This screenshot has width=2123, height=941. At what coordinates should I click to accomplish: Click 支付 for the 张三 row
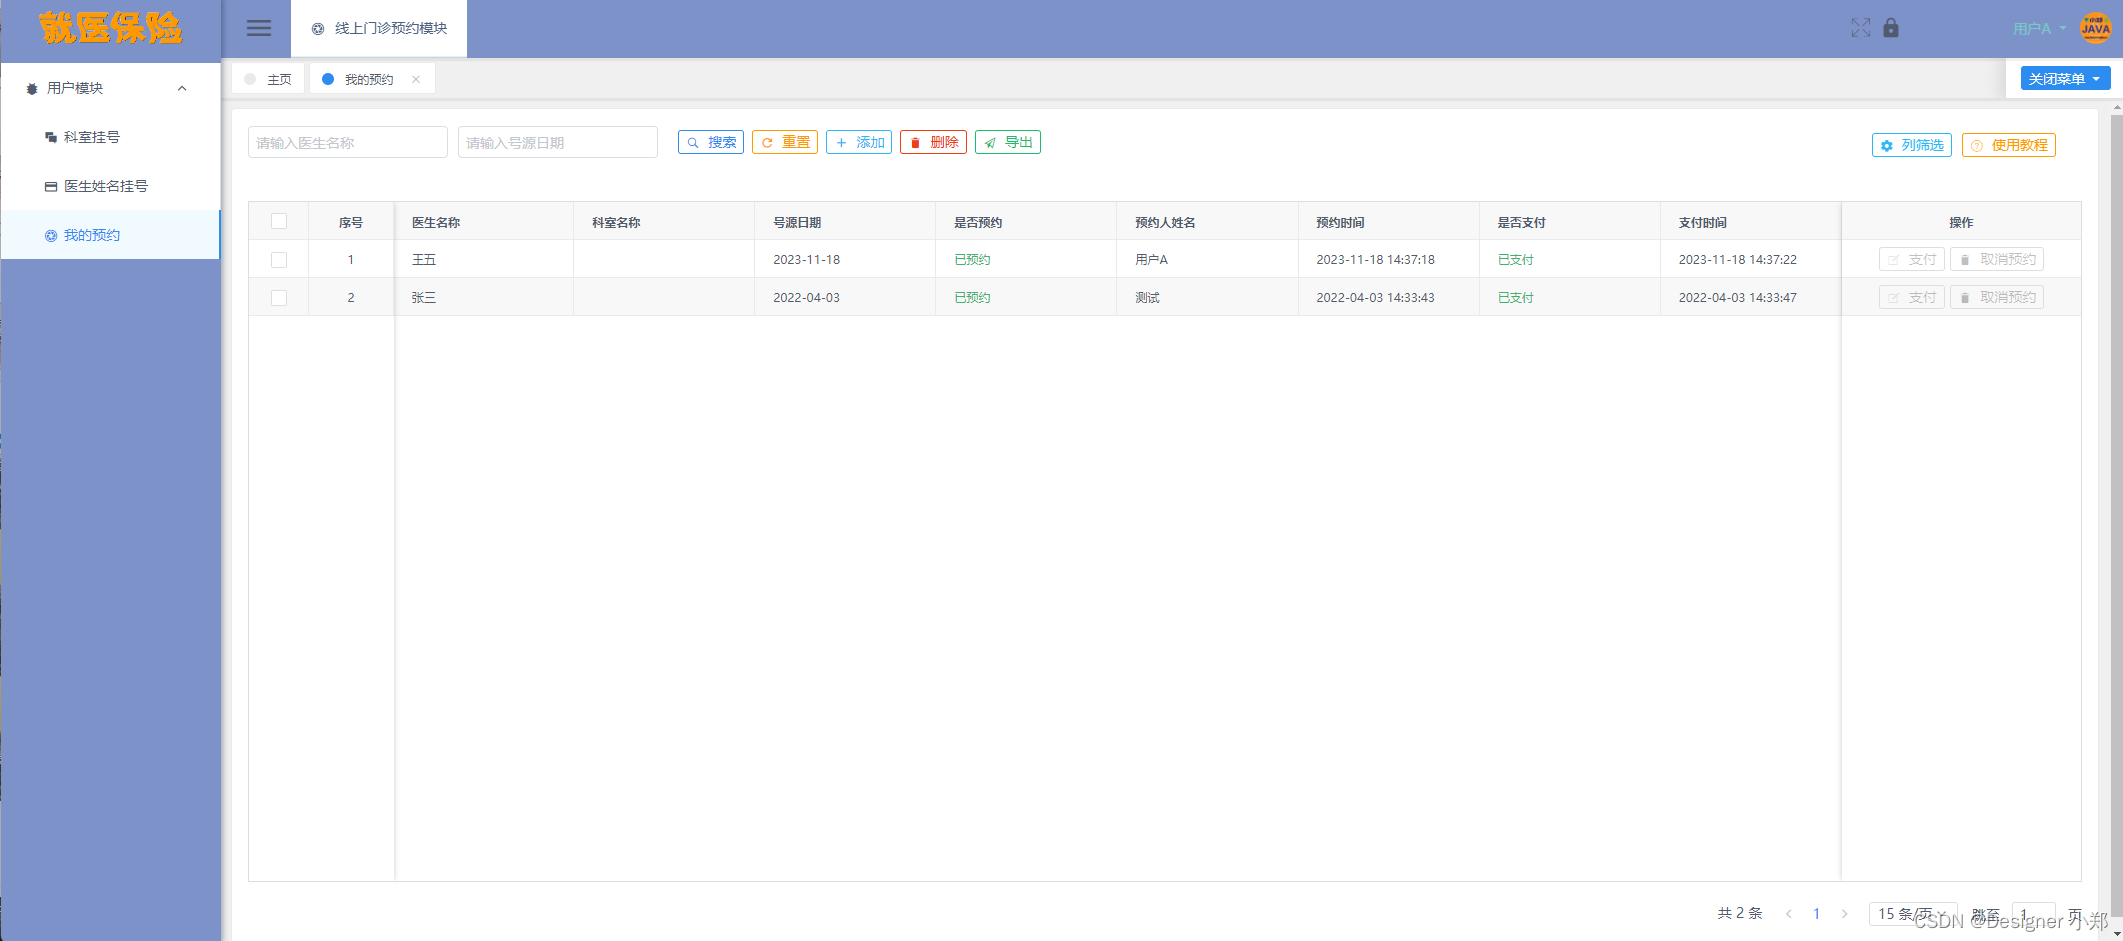[1912, 297]
